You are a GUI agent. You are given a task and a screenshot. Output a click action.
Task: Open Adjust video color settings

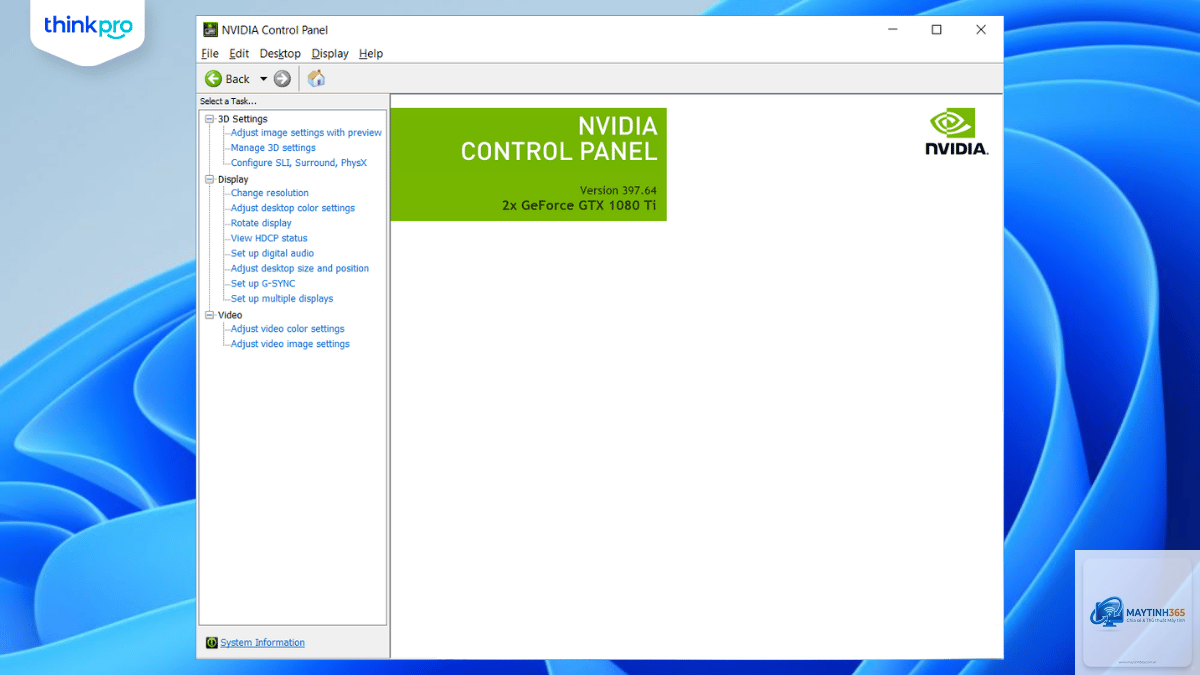point(288,329)
